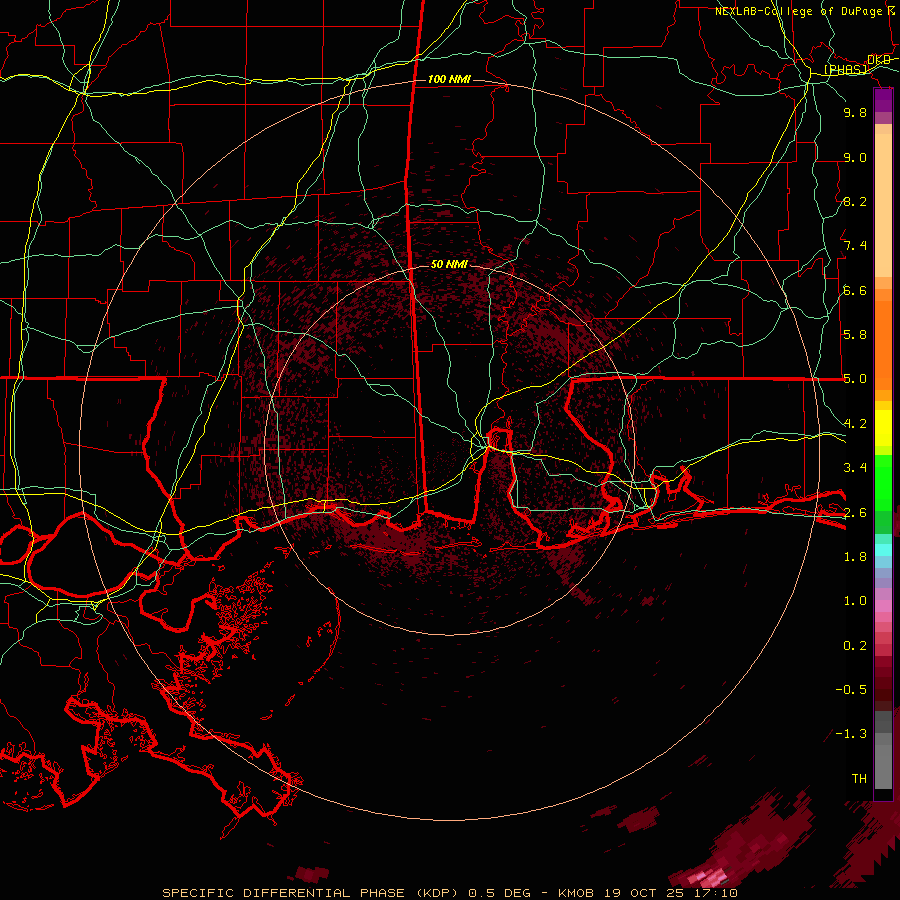
Task: Click the 5.0 value on the color scale
Action: (855, 379)
